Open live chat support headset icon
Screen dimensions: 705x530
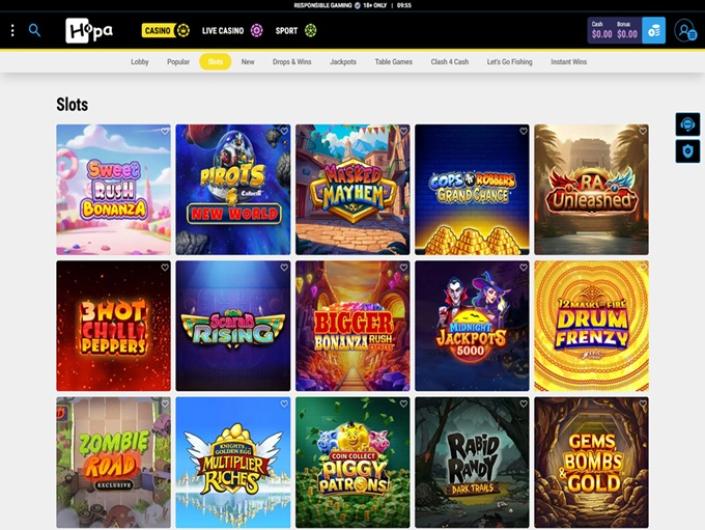coord(687,124)
